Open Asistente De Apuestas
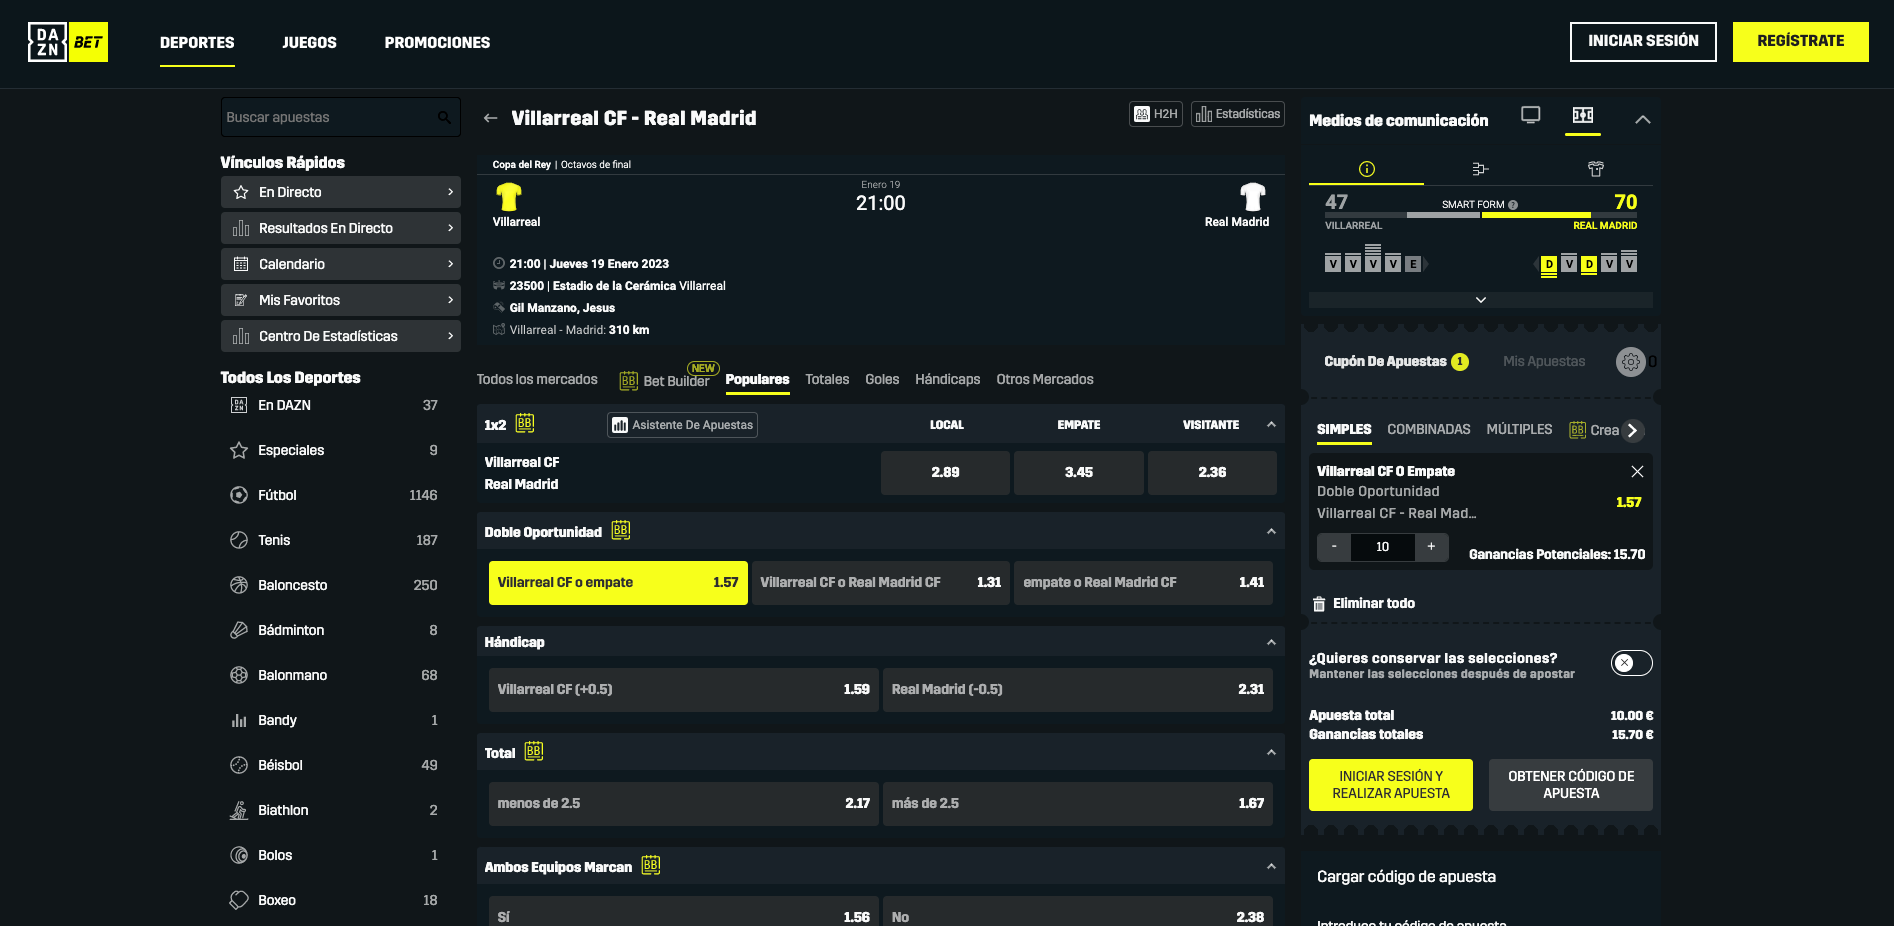Image resolution: width=1894 pixels, height=926 pixels. 682,425
